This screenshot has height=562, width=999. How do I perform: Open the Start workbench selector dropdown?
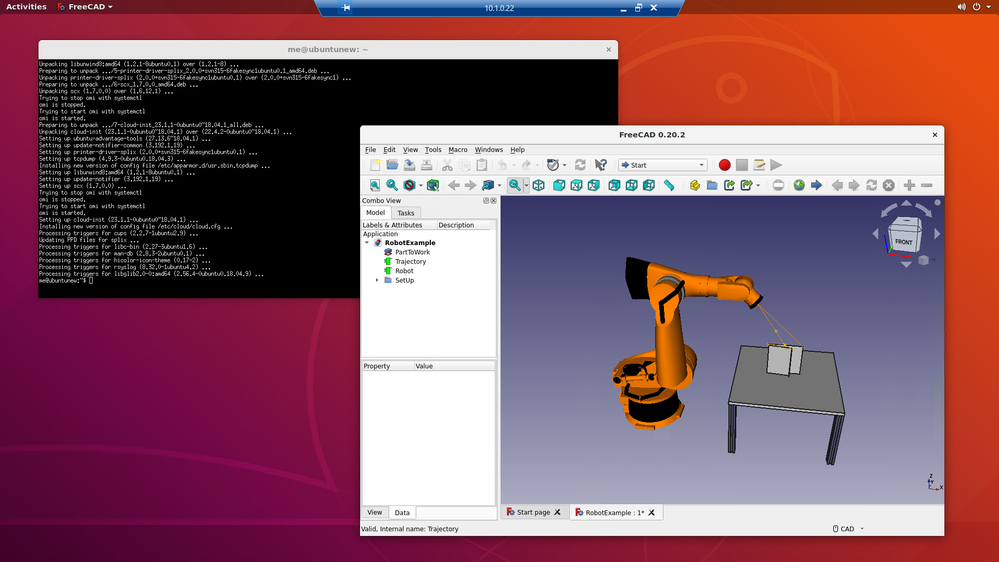point(662,165)
